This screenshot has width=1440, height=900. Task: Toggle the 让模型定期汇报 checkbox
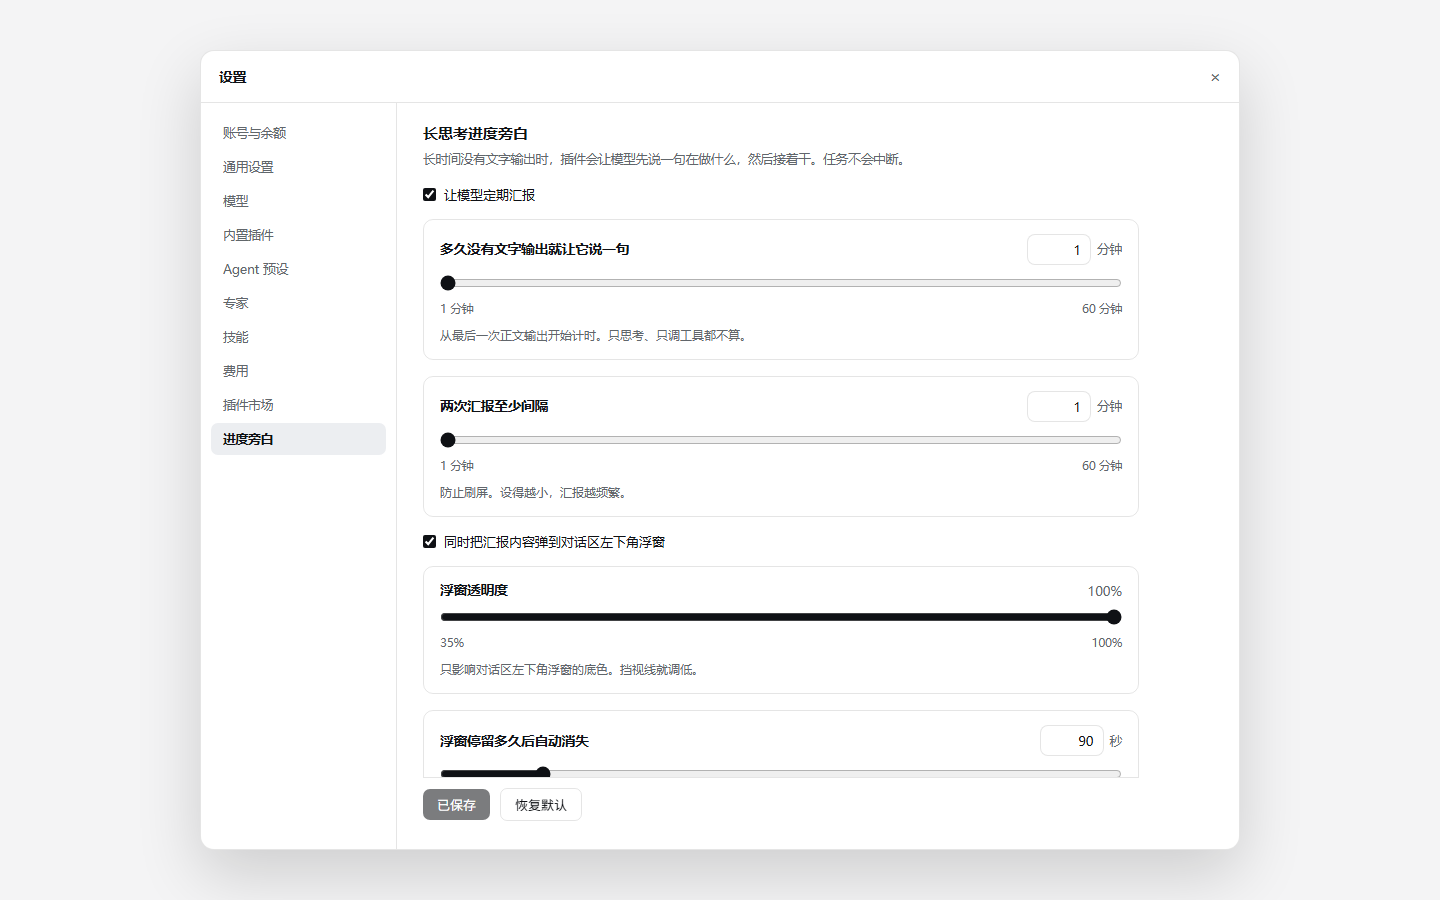click(429, 195)
